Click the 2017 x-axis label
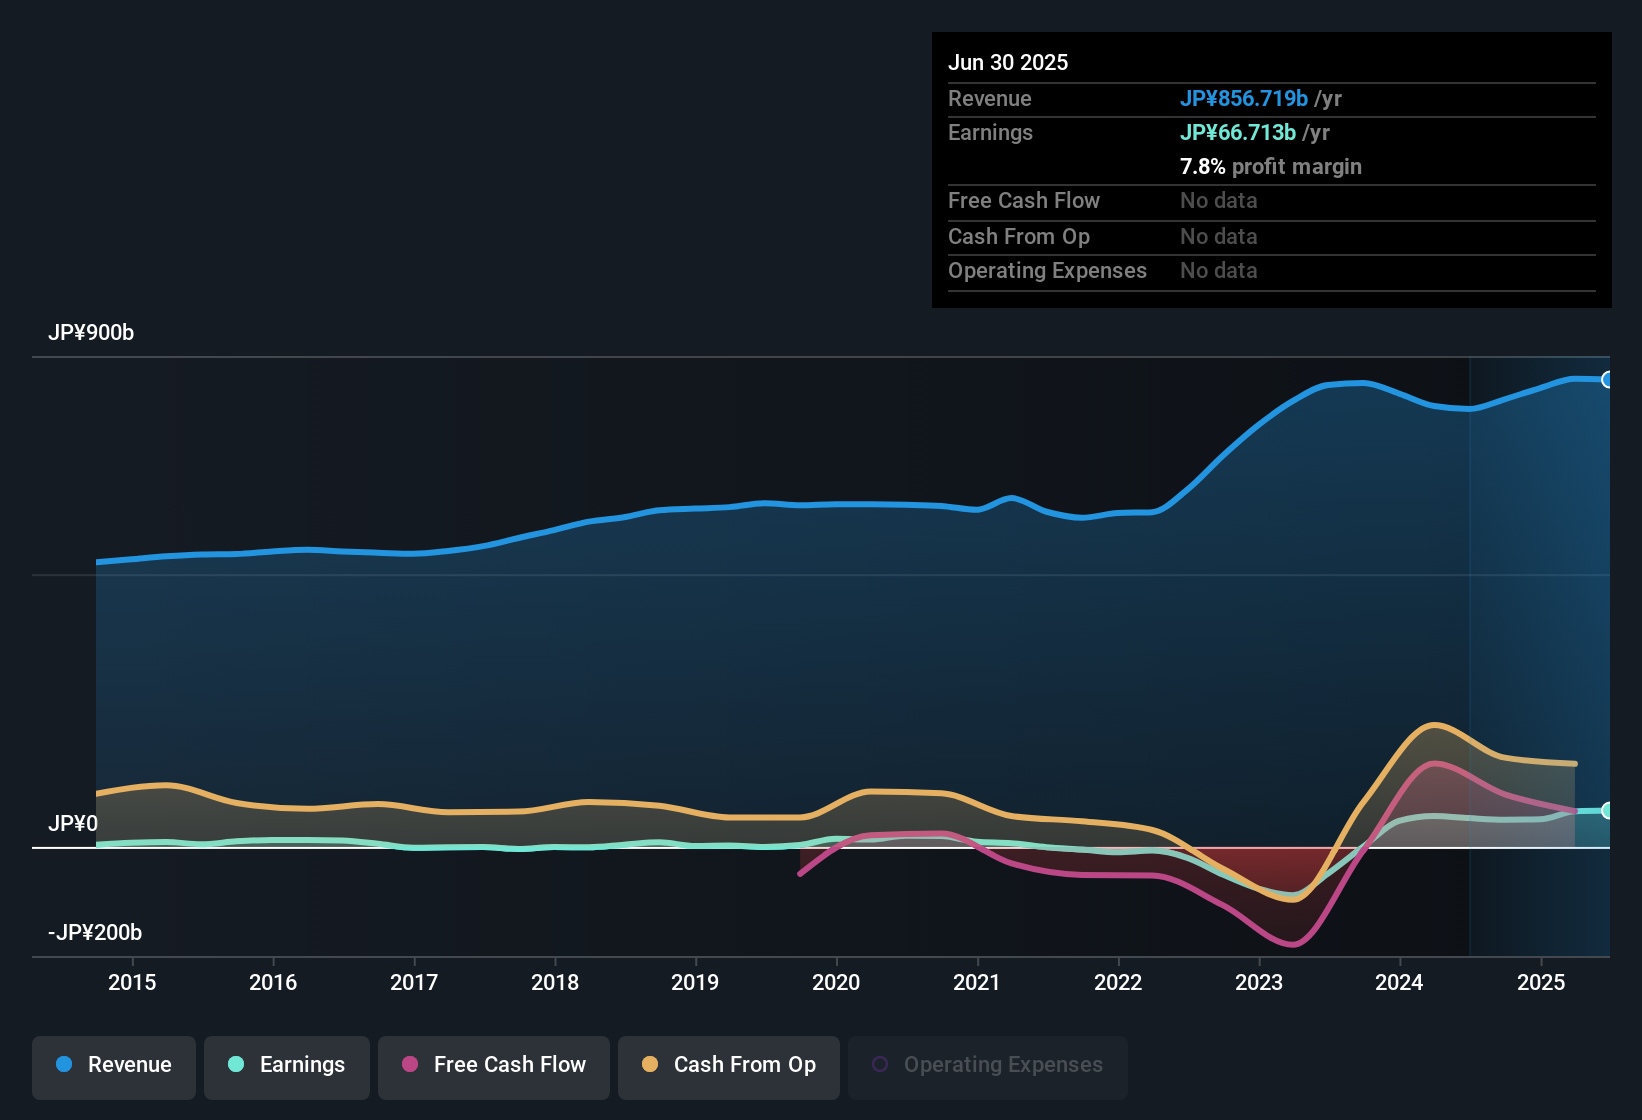This screenshot has height=1120, width=1642. pyautogui.click(x=414, y=983)
